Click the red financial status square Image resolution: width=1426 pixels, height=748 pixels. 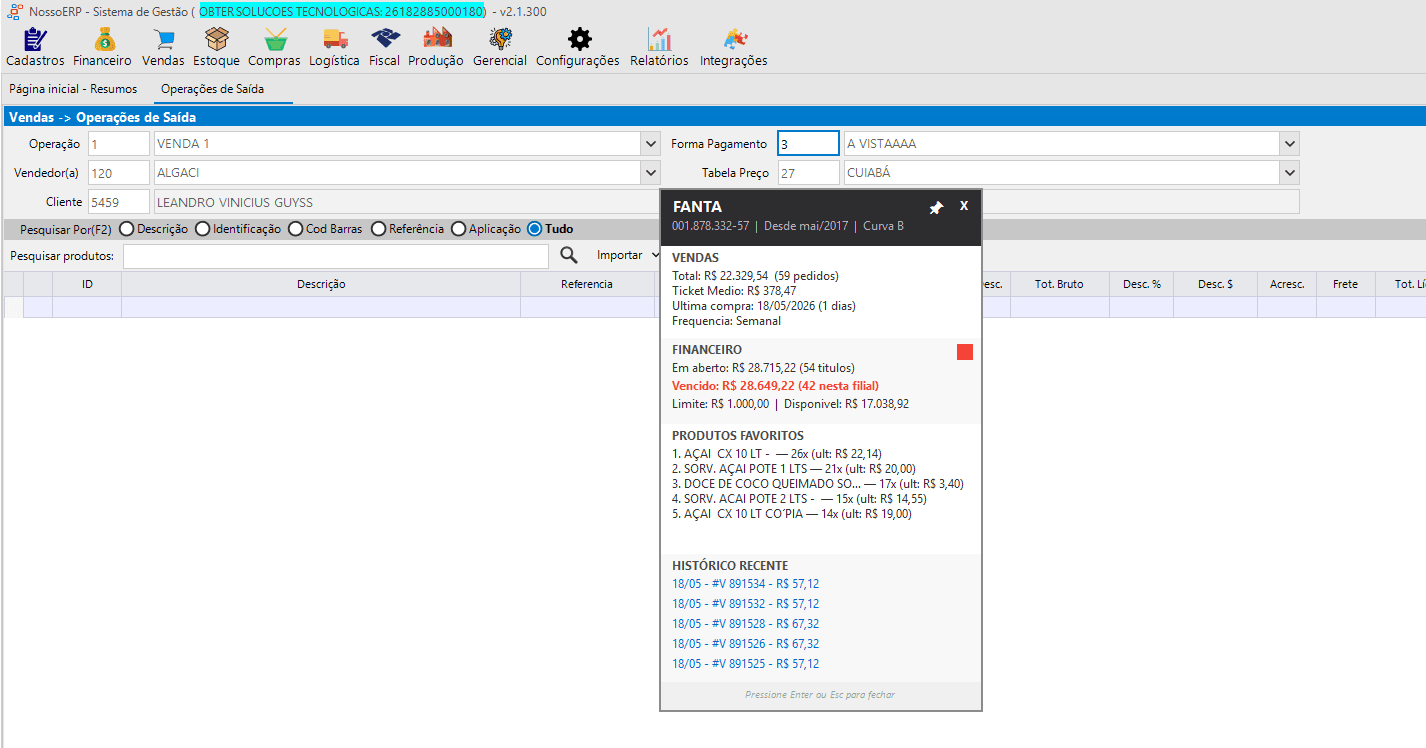(965, 352)
